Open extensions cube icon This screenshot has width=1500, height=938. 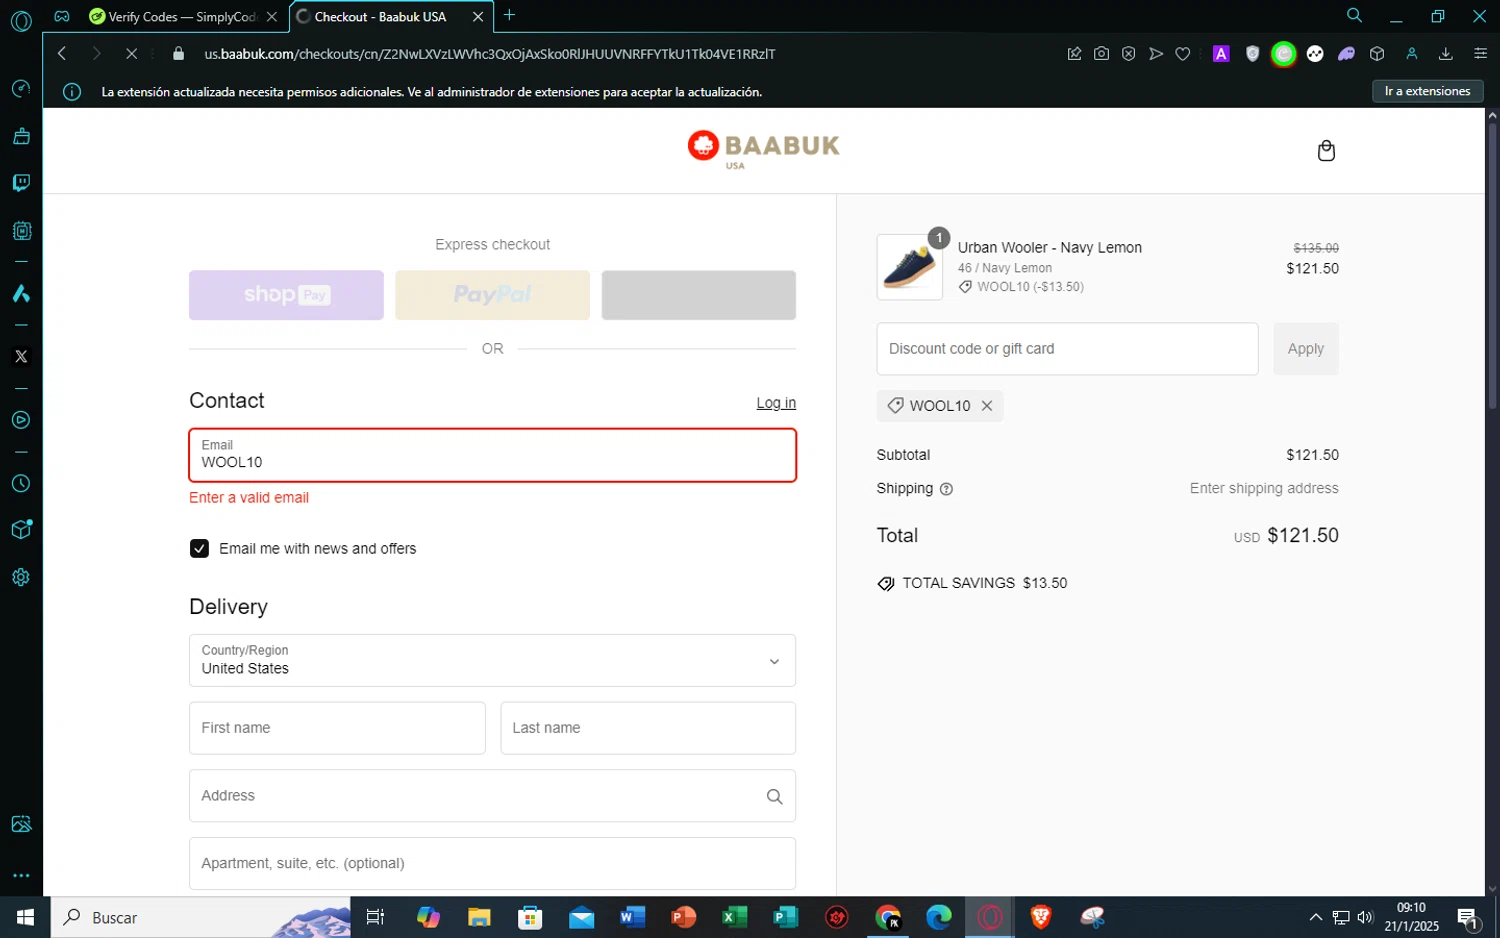point(1377,54)
